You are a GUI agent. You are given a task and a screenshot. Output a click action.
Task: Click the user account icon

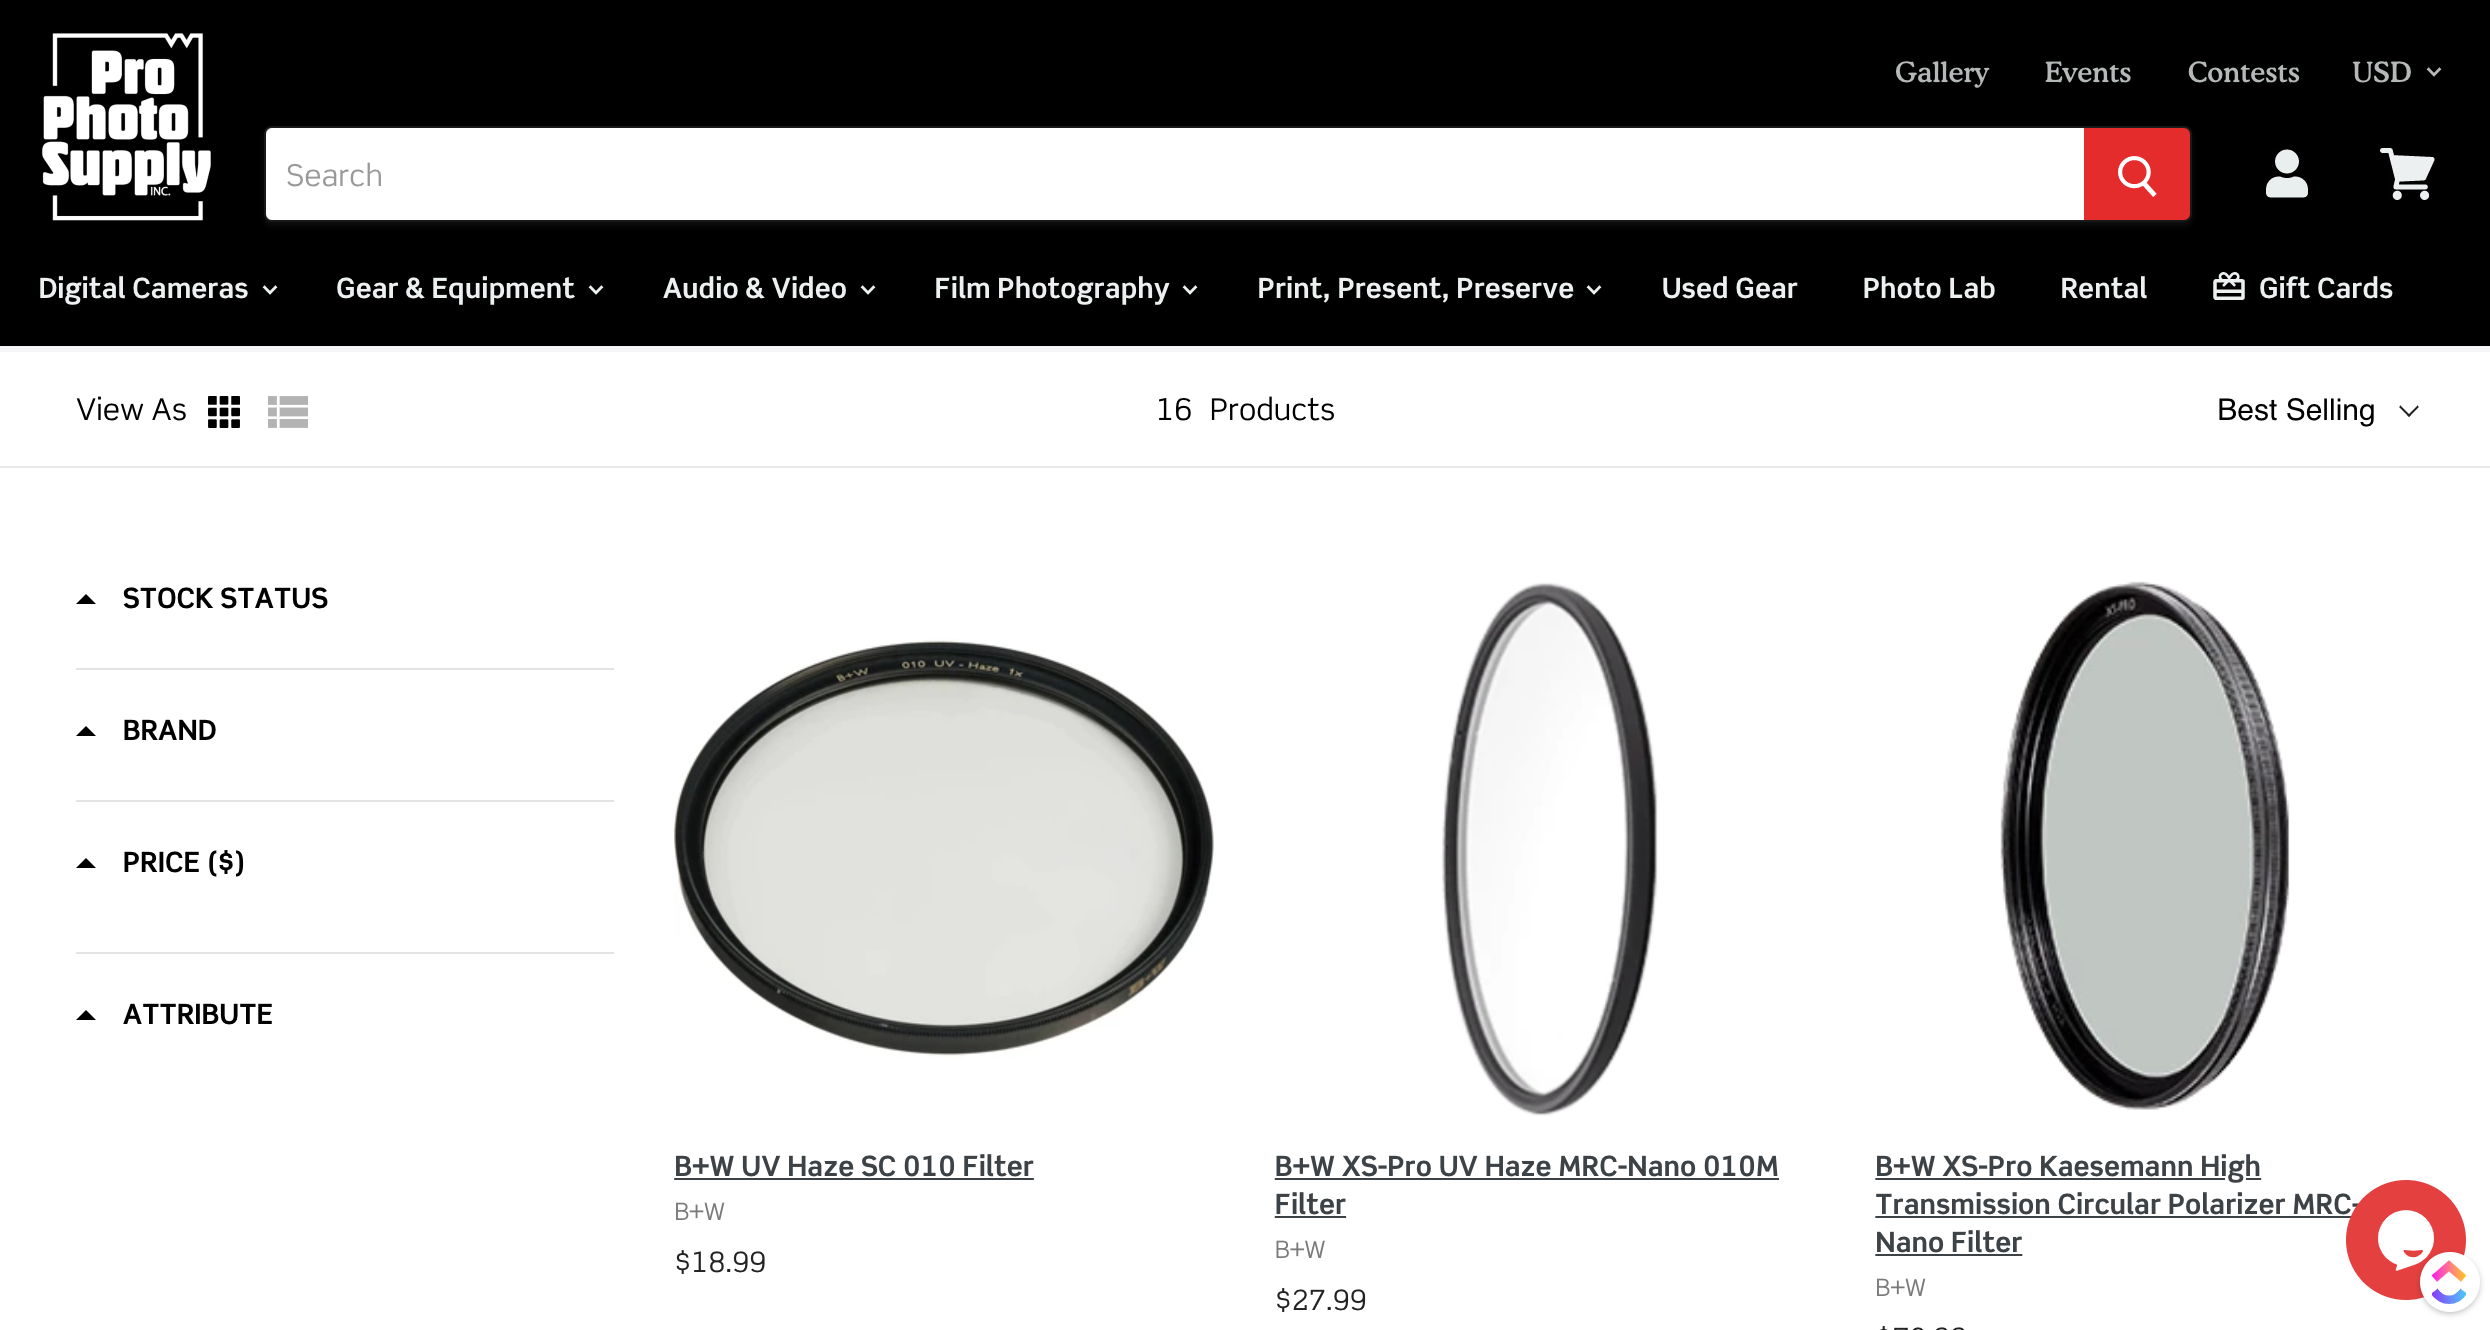2289,174
